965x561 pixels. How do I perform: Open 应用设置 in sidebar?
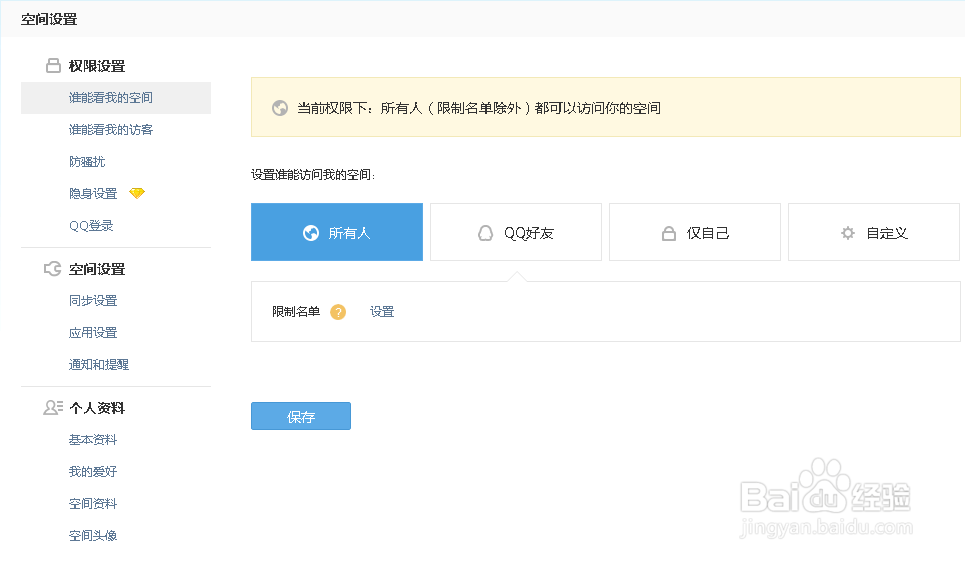pyautogui.click(x=93, y=333)
